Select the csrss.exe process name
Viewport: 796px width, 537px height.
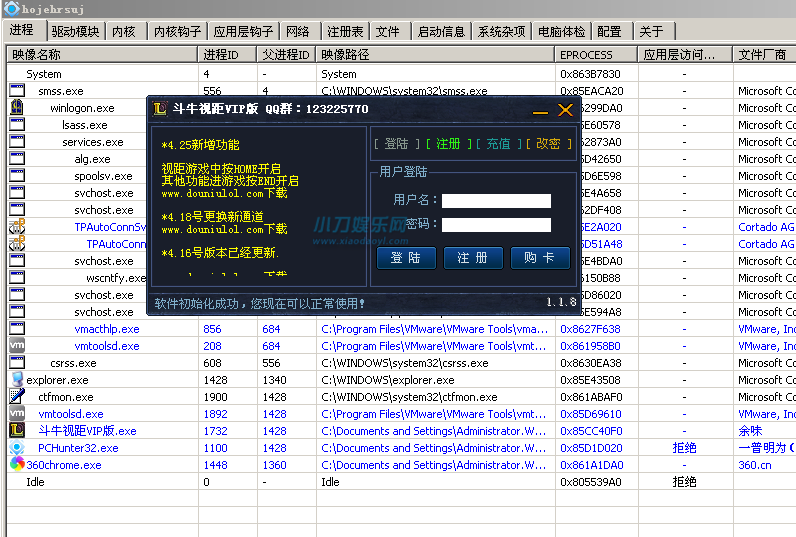point(73,363)
